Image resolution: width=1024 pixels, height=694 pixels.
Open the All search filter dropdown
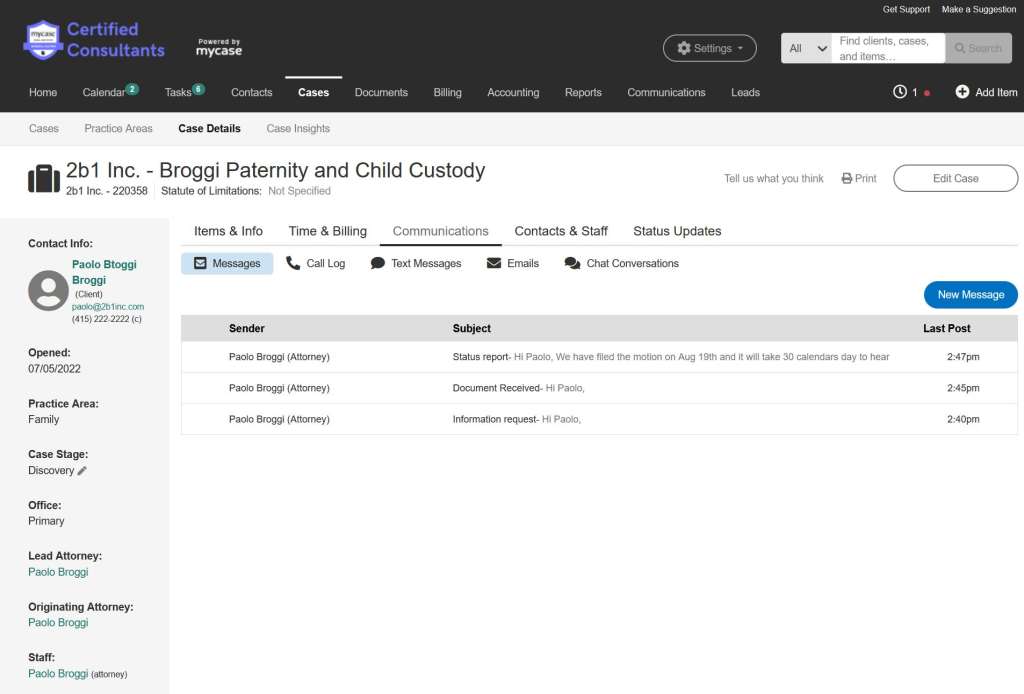click(807, 48)
